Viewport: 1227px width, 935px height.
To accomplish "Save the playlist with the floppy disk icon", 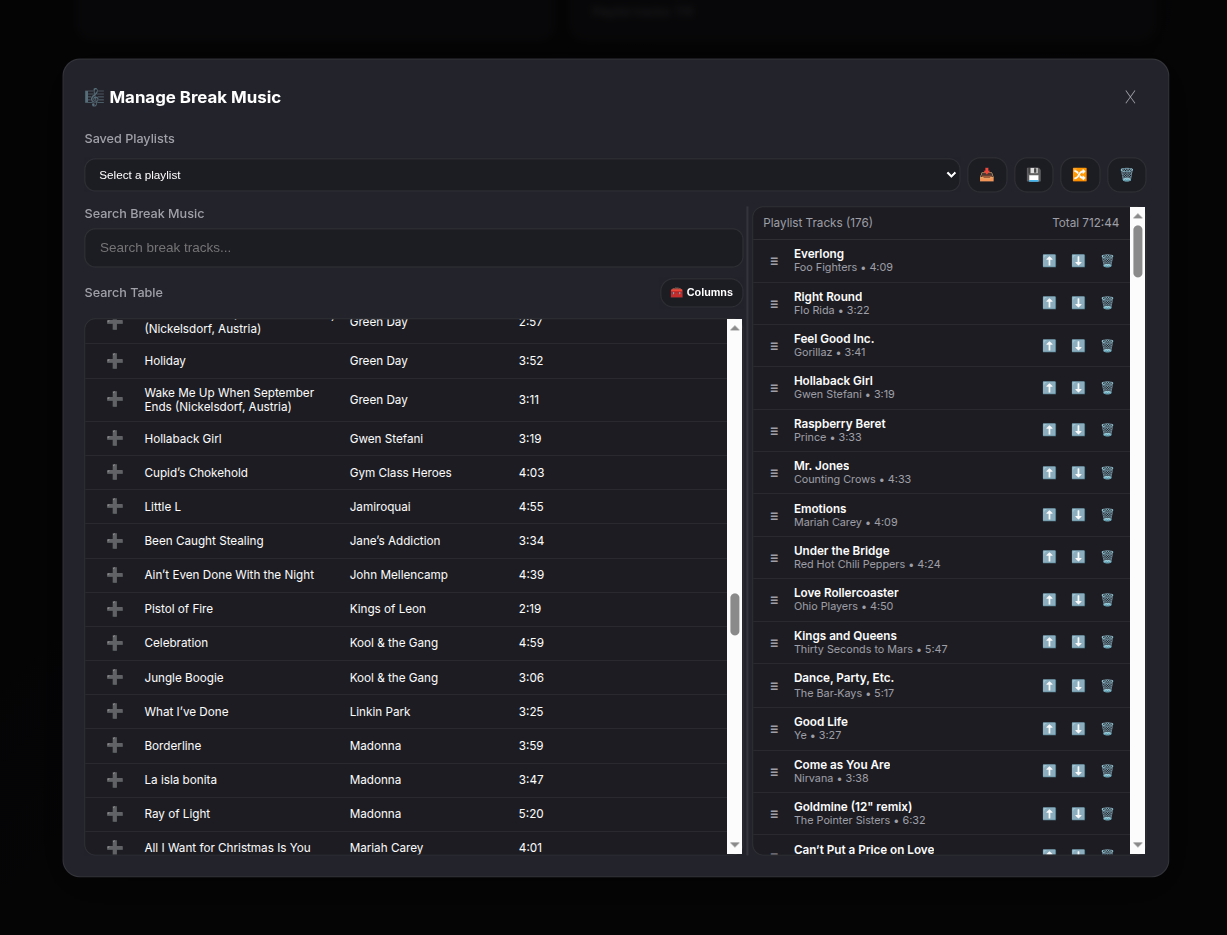I will coord(1034,175).
